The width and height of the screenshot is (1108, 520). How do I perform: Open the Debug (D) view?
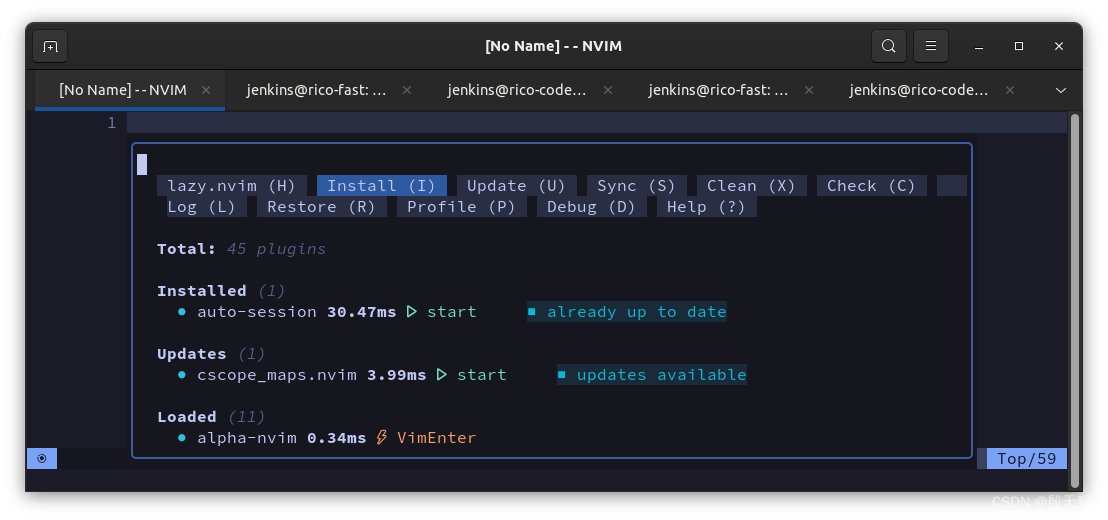(x=591, y=207)
